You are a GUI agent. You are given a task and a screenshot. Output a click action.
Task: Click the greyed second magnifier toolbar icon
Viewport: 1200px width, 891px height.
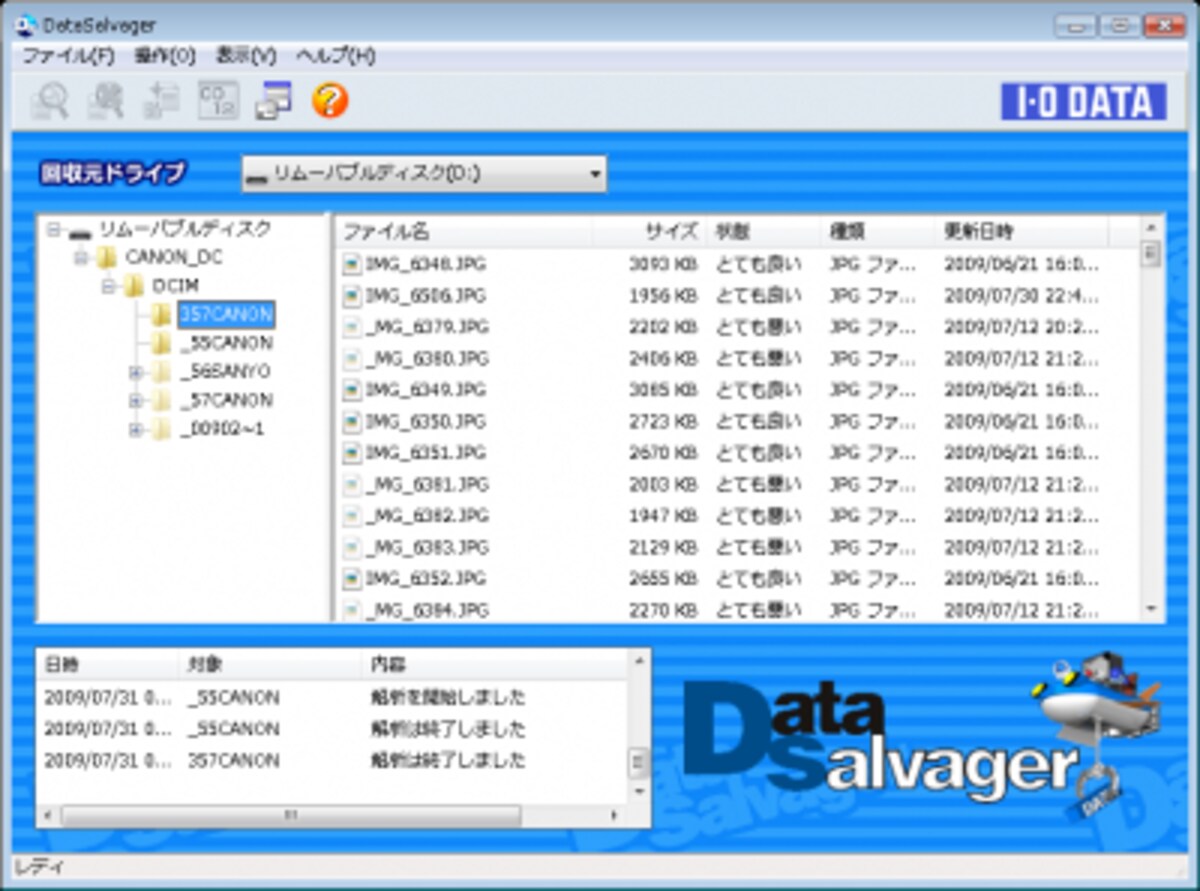coord(105,101)
